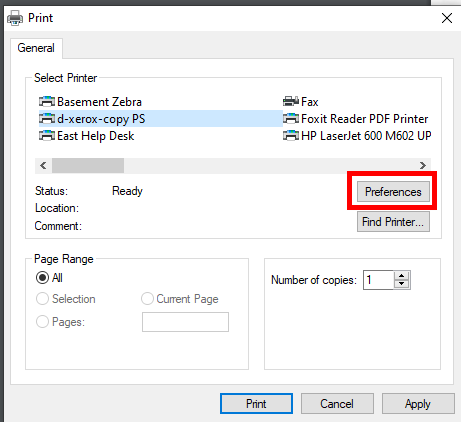Screen dimensions: 461x422
Task: Select the All page range option
Action: point(42,277)
